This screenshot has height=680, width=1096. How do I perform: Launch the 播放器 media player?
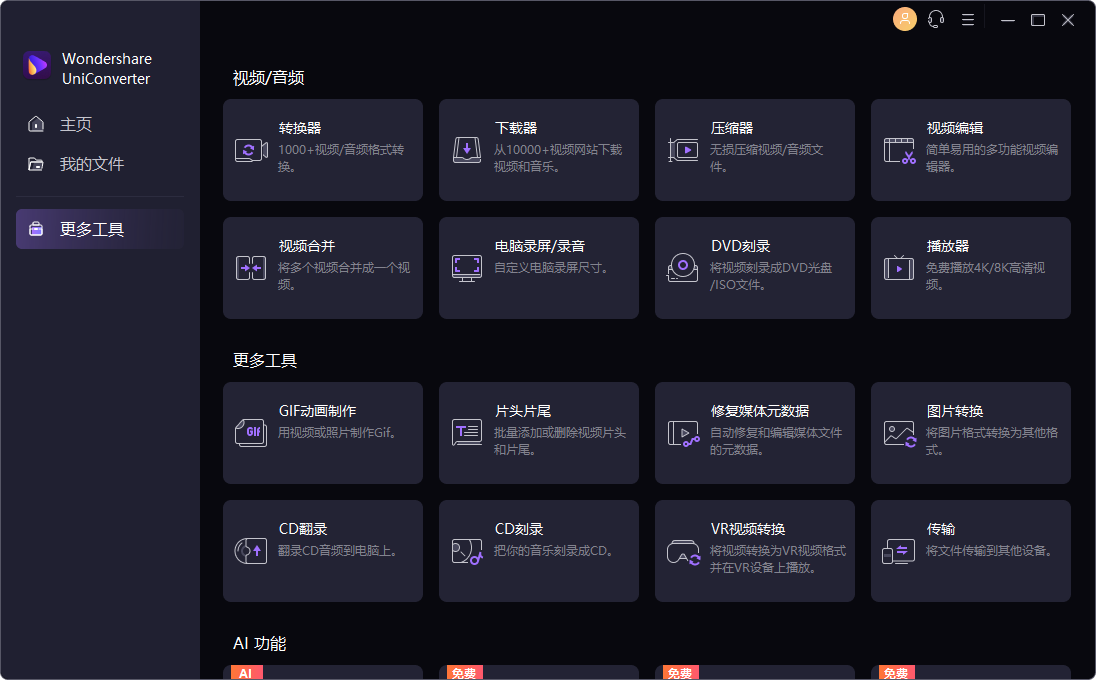(970, 267)
